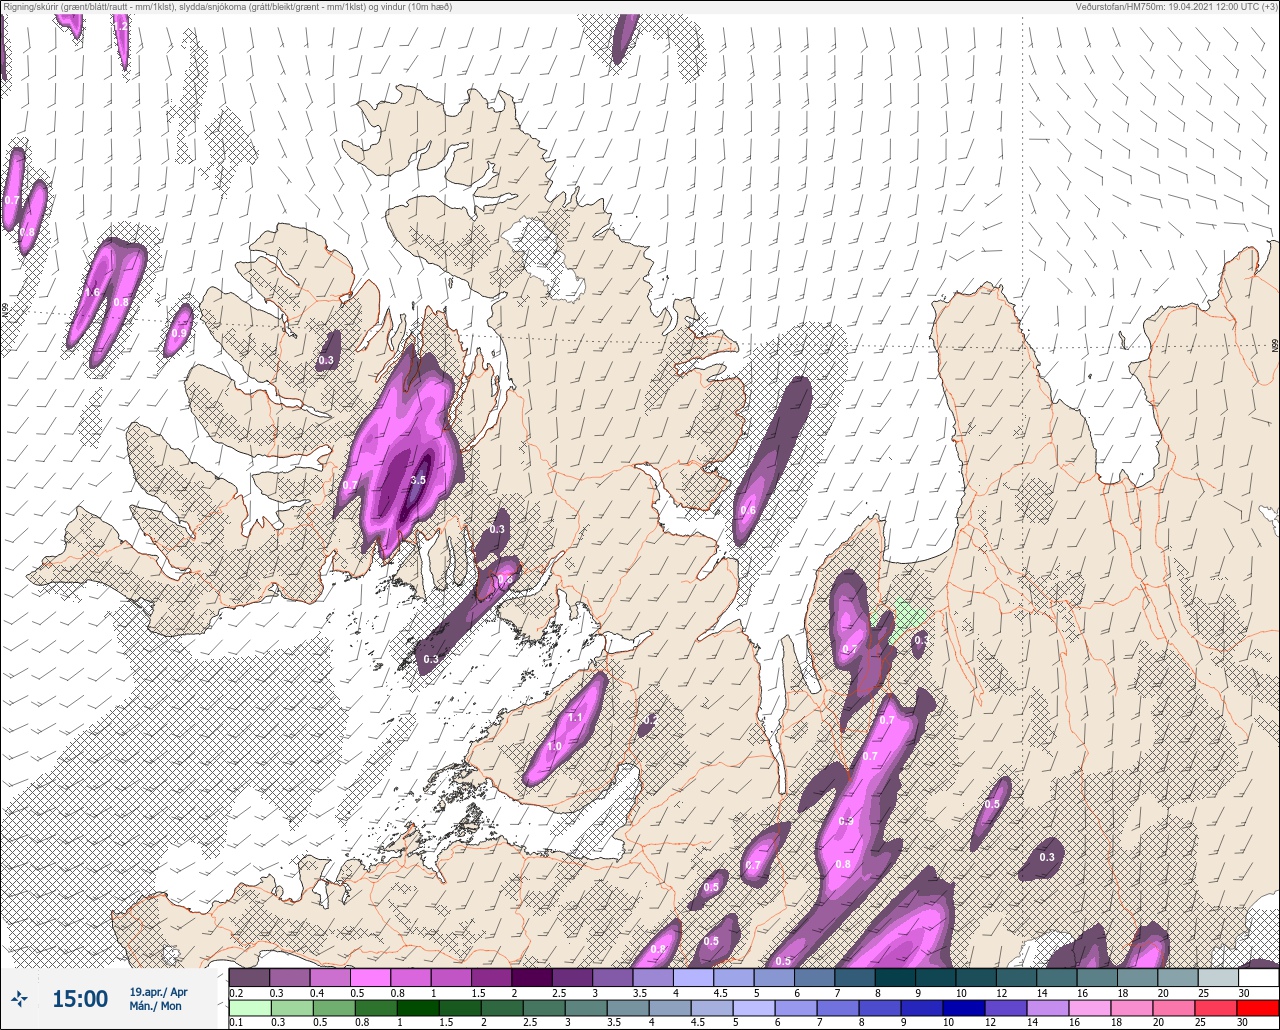Select the red 30 swatch, bottom legend row

click(x=1258, y=1008)
